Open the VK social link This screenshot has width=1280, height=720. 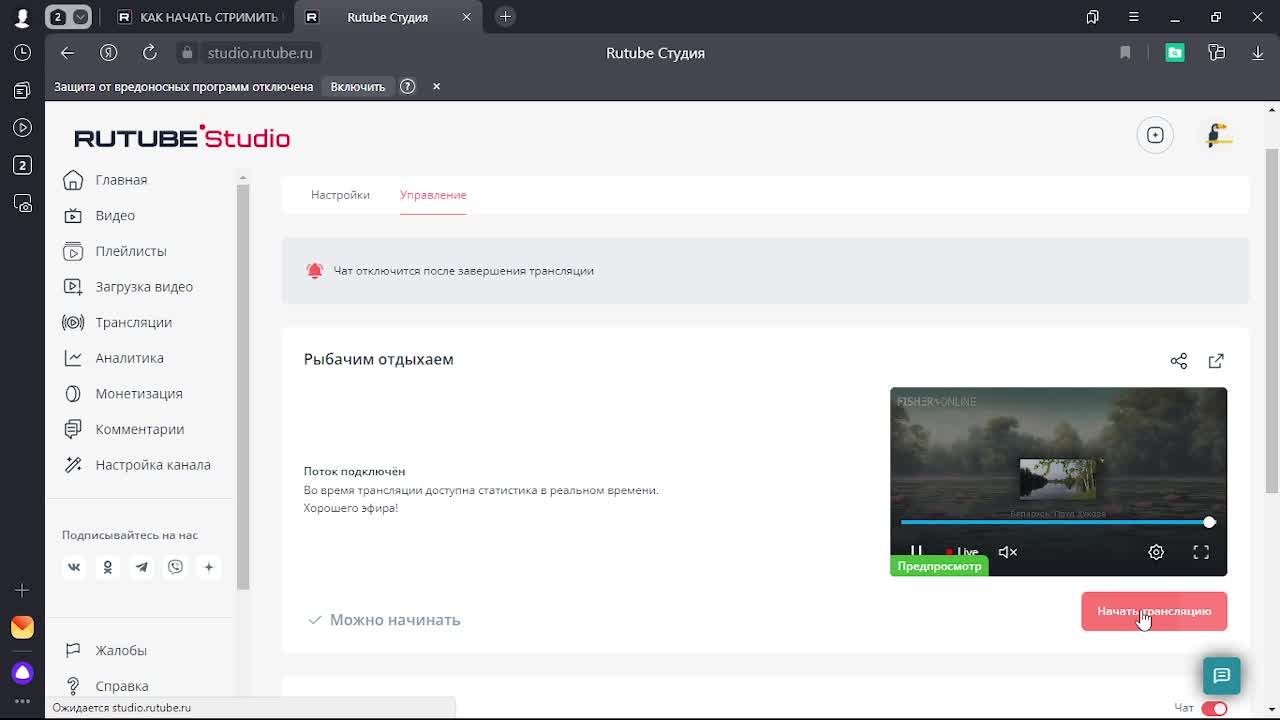pyautogui.click(x=74, y=567)
